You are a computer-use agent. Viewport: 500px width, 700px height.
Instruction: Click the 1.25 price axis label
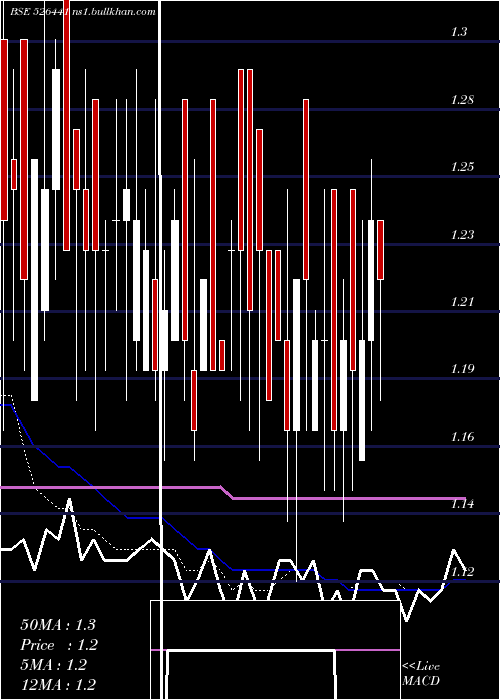pyautogui.click(x=462, y=167)
